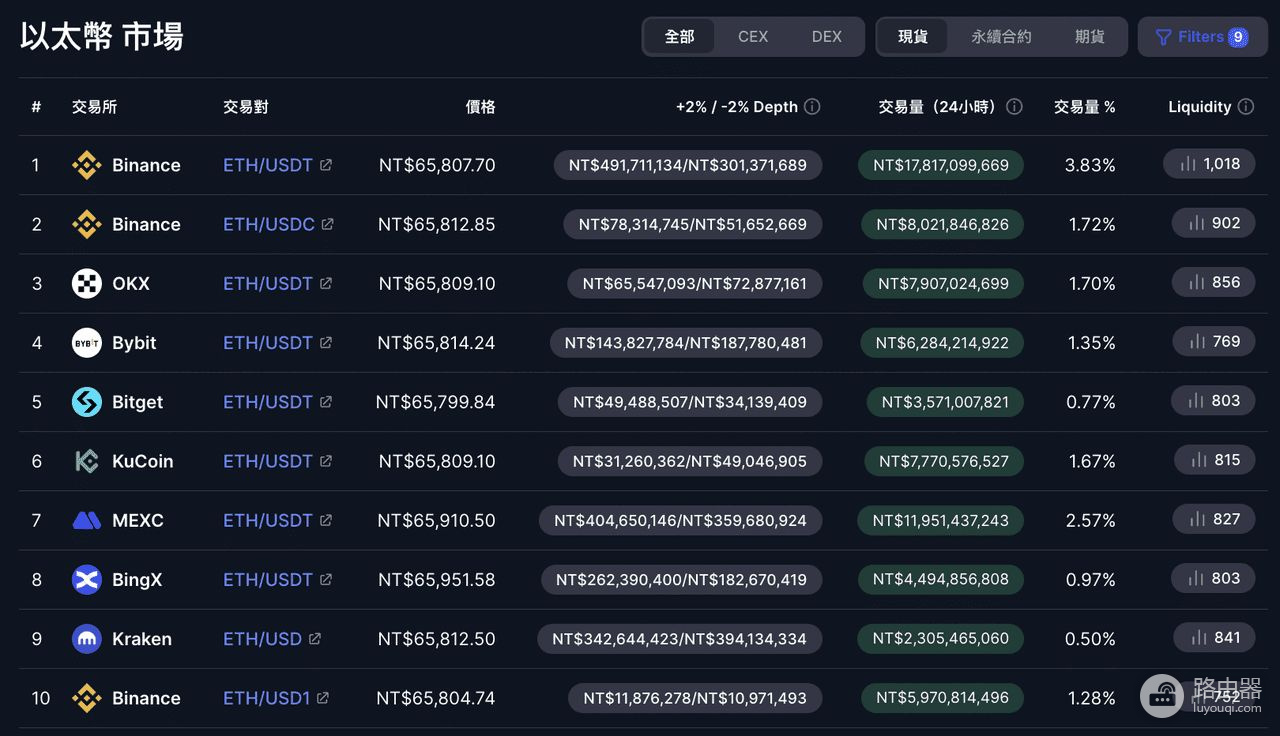The width and height of the screenshot is (1280, 736).
Task: Open external link icon beside OKX ETH/USDT
Action: 326,283
